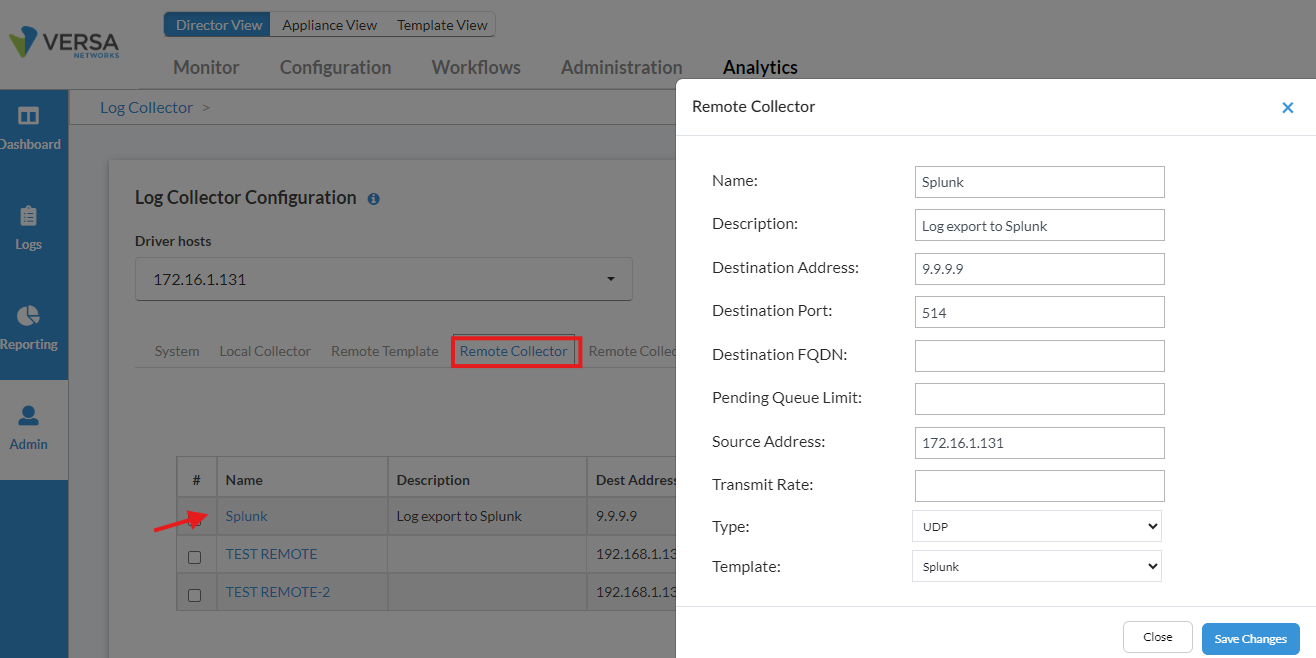Switch to Template View
This screenshot has width=1316, height=658.
point(442,25)
